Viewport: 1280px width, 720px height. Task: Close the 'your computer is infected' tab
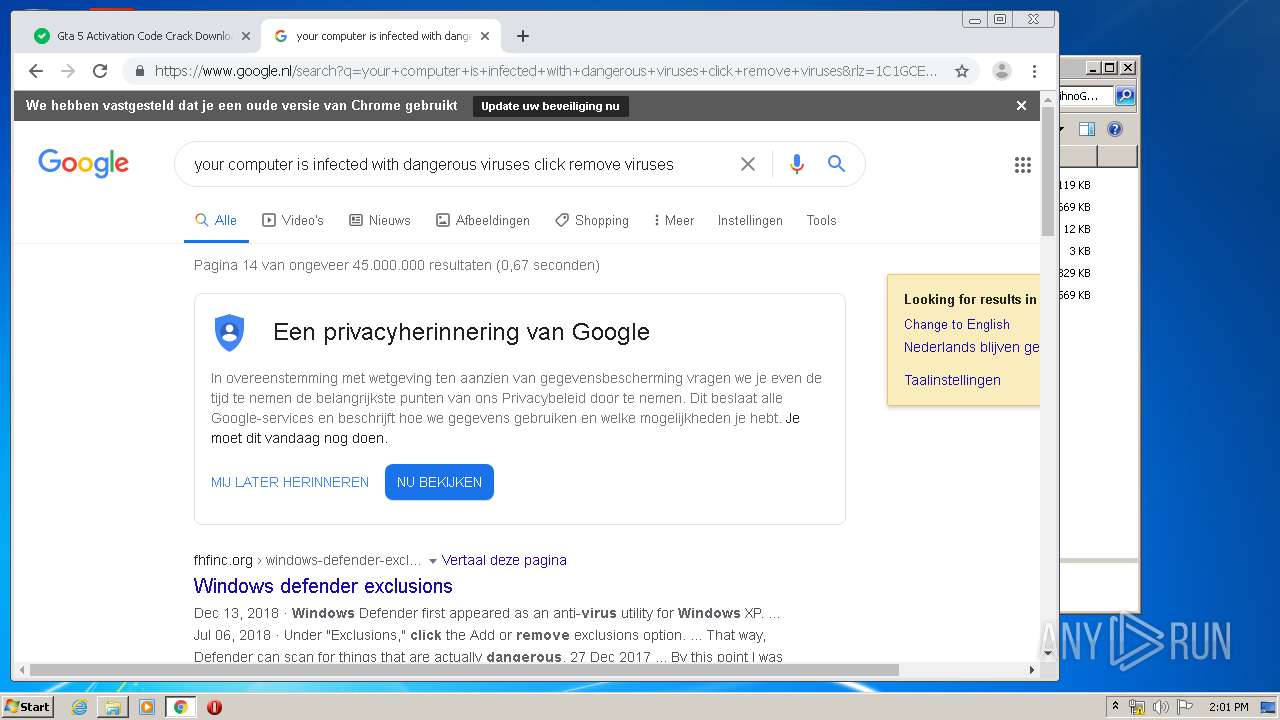tap(485, 36)
